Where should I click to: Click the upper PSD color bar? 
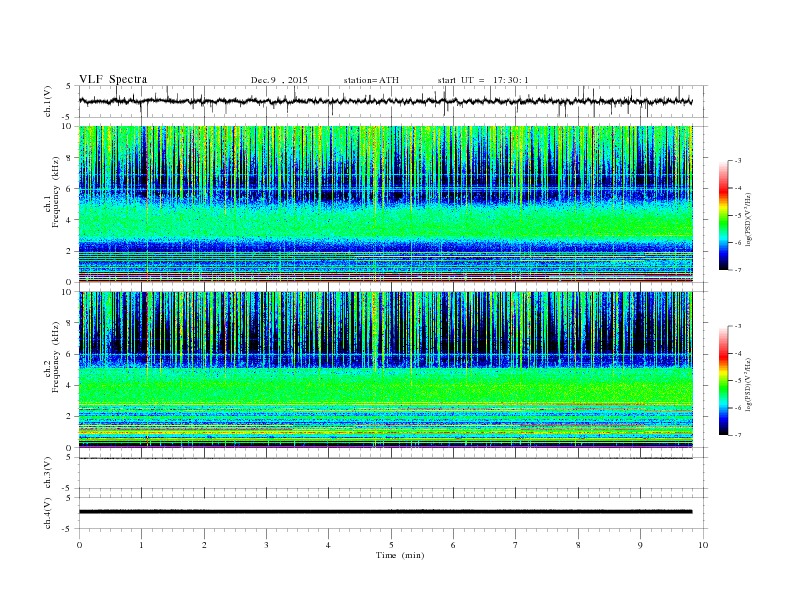723,215
